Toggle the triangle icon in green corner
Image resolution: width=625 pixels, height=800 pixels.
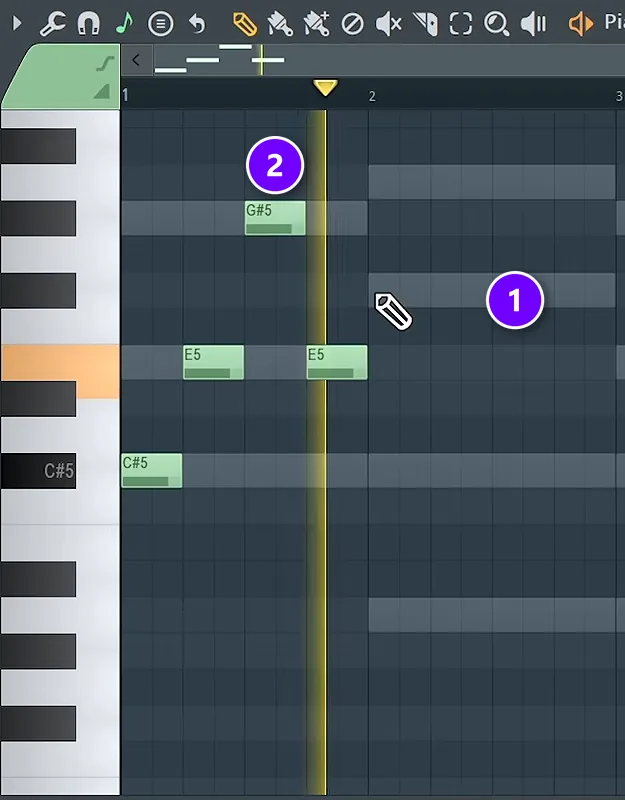point(102,92)
